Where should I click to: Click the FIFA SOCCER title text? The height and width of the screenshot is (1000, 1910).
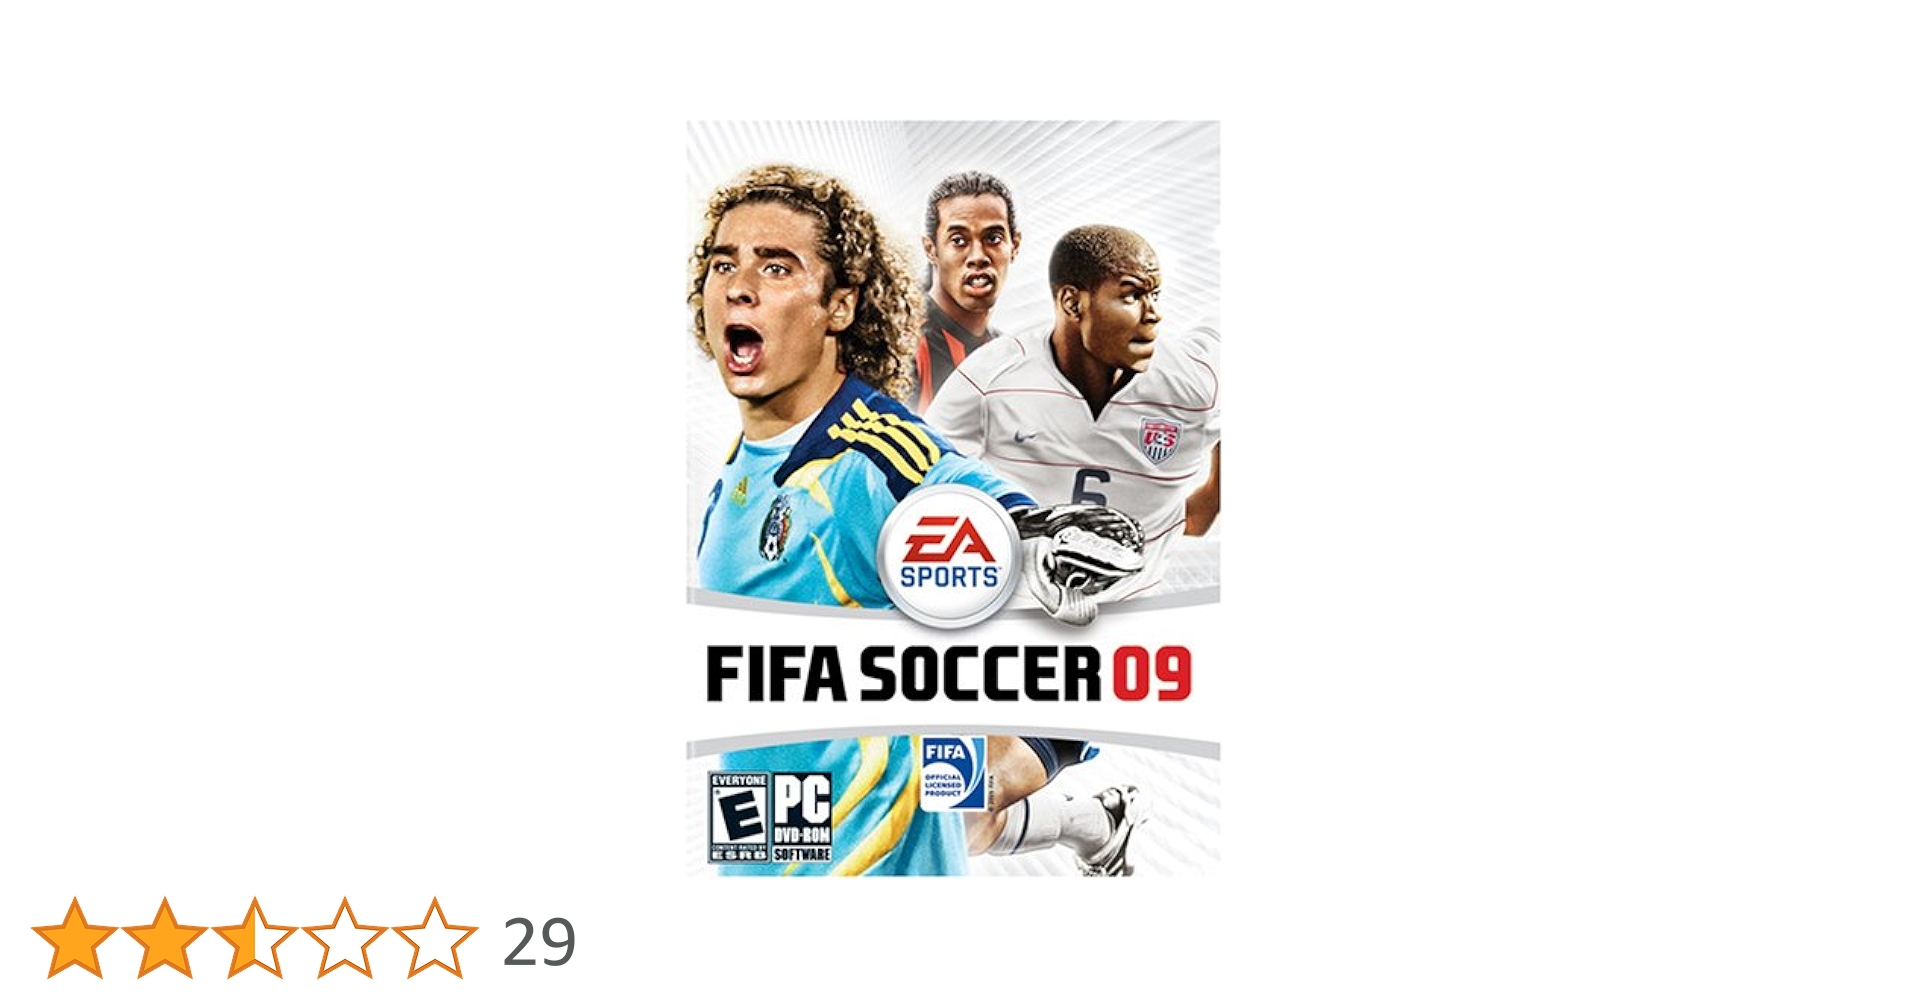903,674
